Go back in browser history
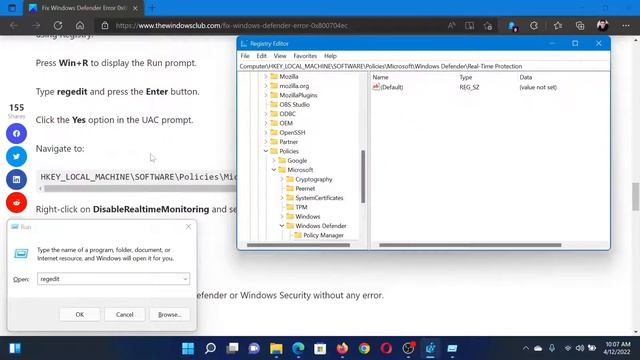The width and height of the screenshot is (640, 360). (14, 25)
